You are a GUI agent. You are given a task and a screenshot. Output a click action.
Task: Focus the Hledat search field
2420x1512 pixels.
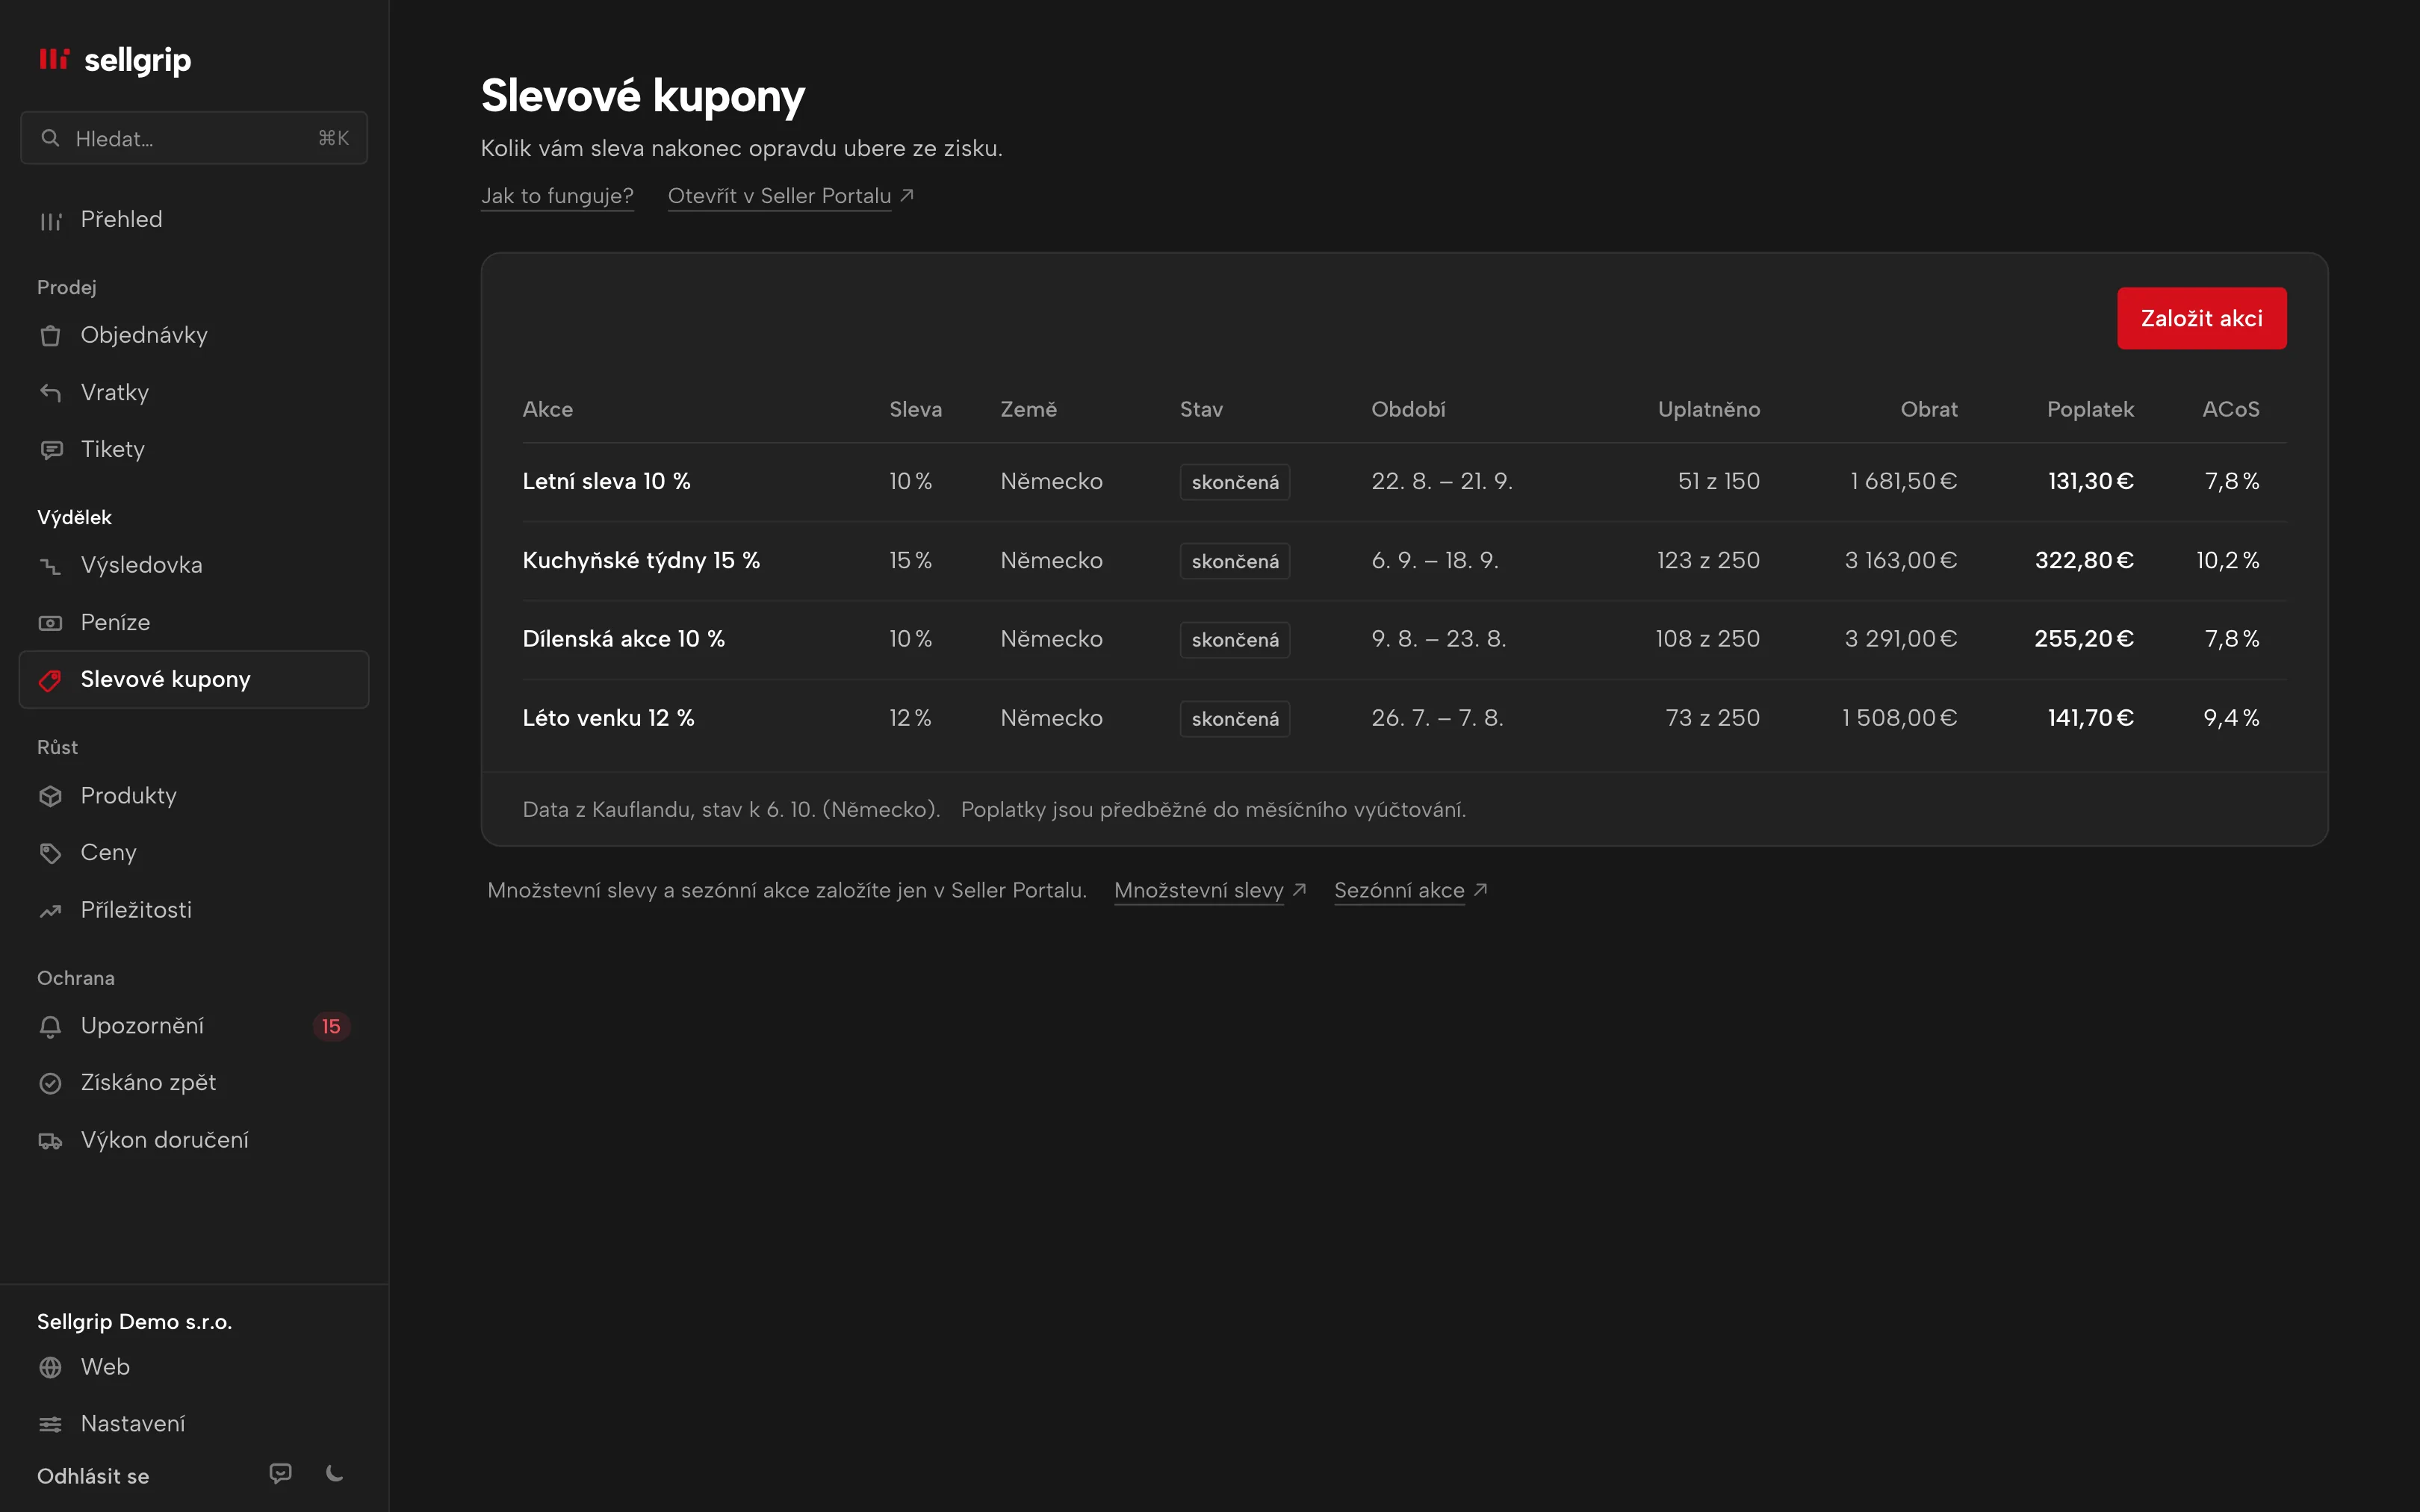click(194, 138)
